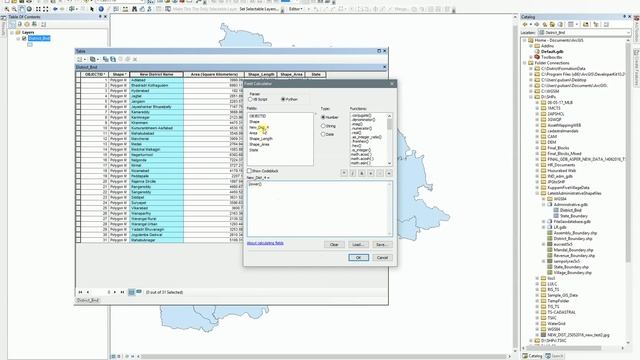Show all records view button in Table
640x360 pixels.
tap(131, 292)
